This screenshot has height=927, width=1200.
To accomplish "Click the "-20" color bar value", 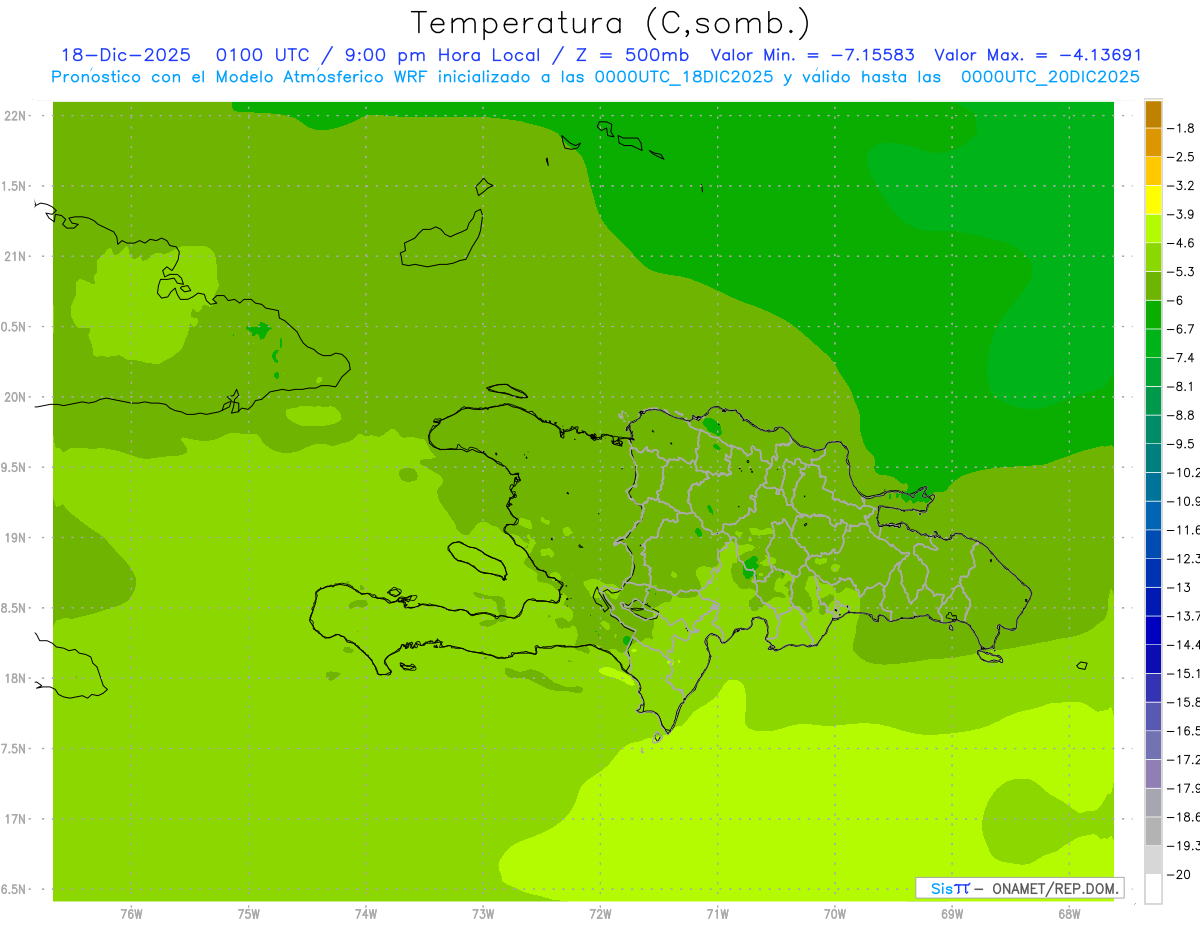I will (1180, 875).
